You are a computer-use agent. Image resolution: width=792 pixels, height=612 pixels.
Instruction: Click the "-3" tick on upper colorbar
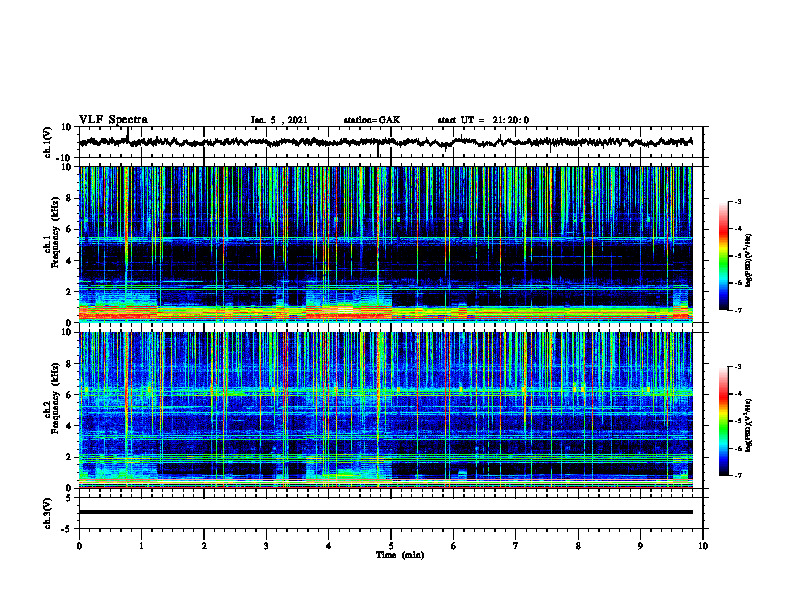coord(737,201)
